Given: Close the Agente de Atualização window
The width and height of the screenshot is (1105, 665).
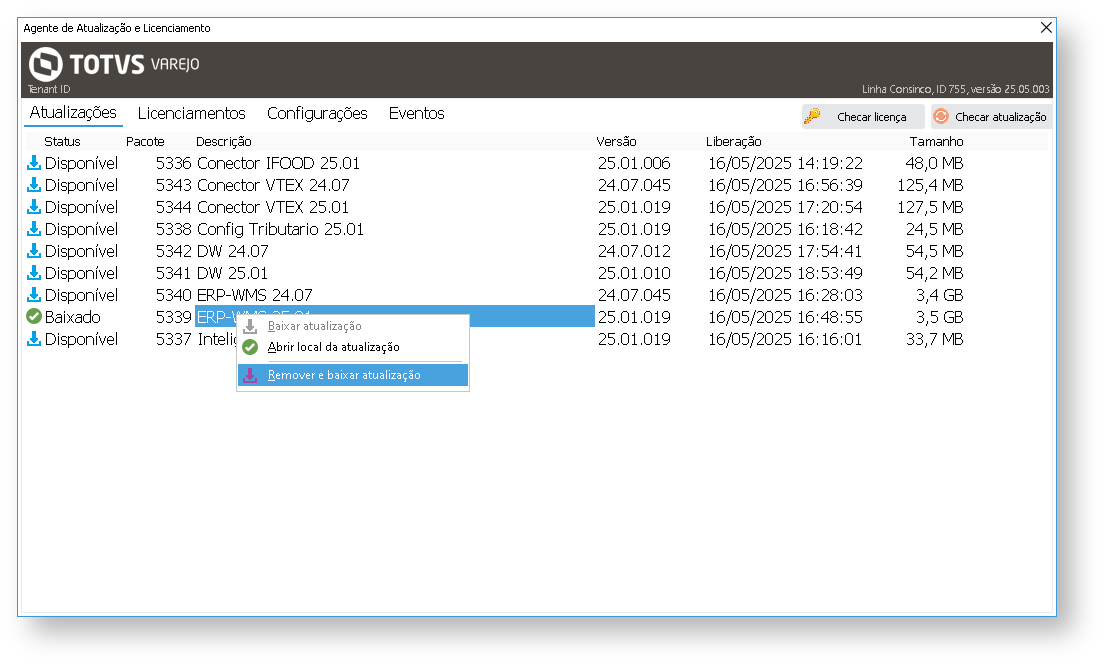Looking at the screenshot, I should (x=1047, y=27).
